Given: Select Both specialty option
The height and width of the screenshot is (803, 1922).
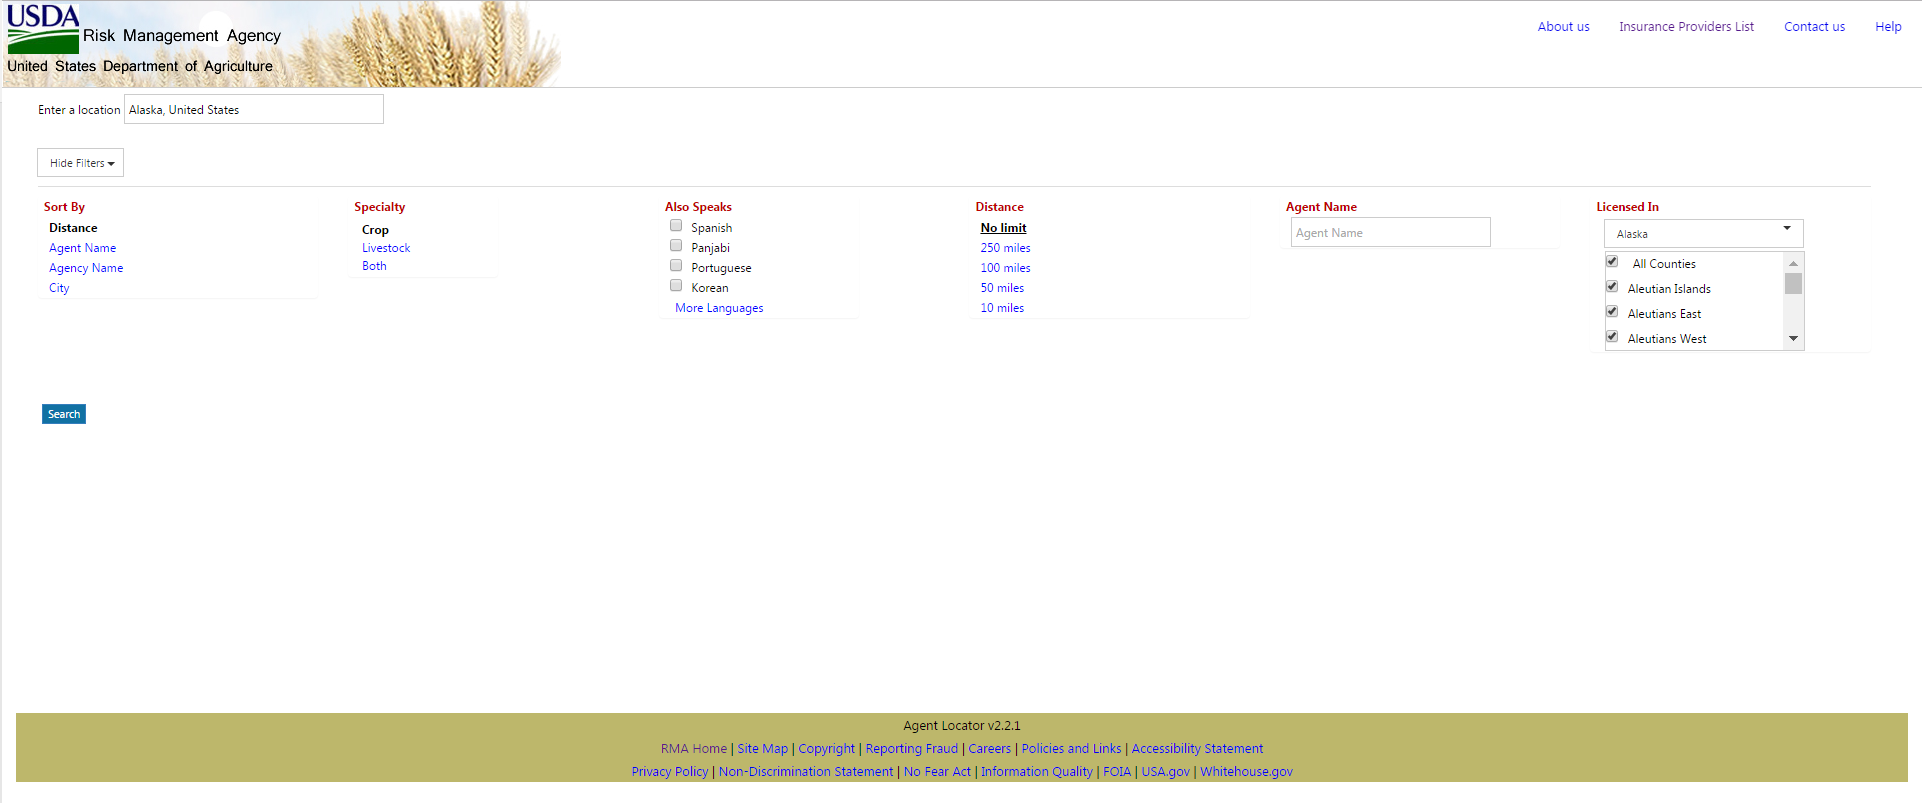Looking at the screenshot, I should click(374, 266).
